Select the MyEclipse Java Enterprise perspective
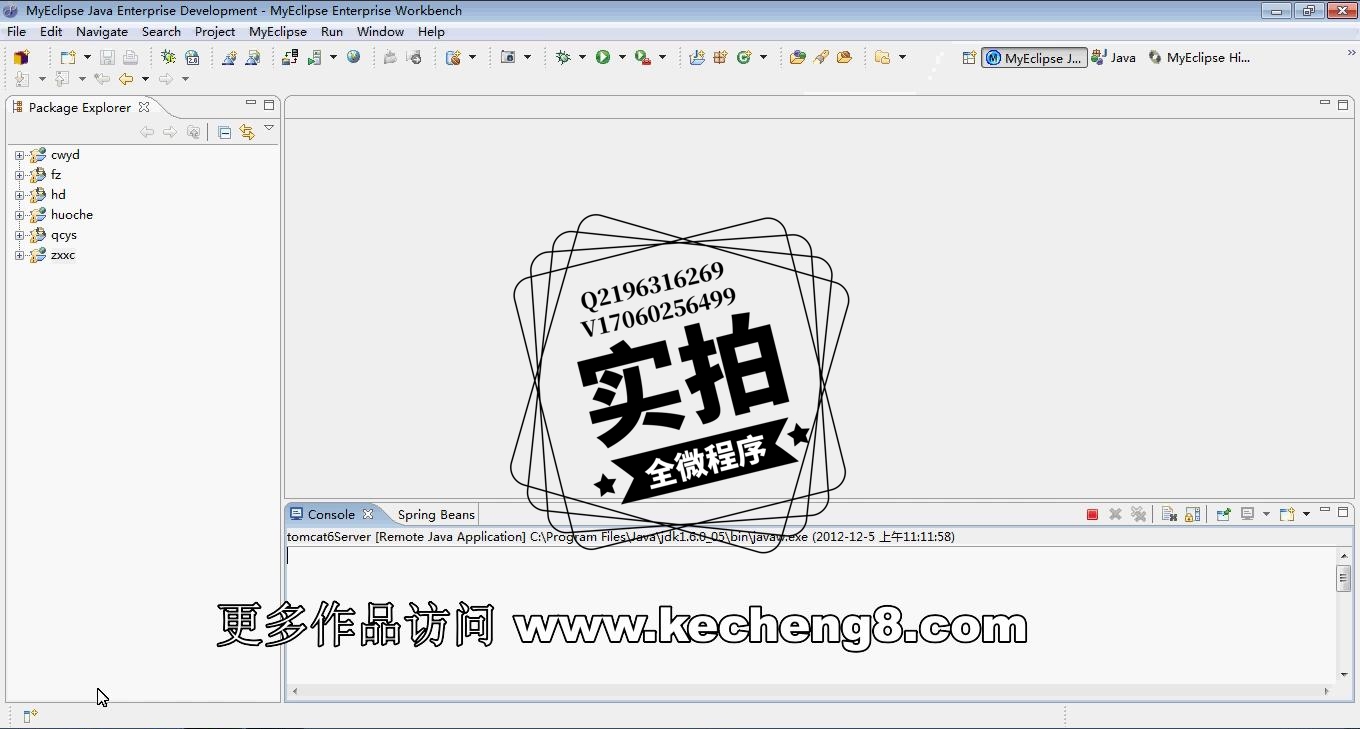 pos(1035,57)
